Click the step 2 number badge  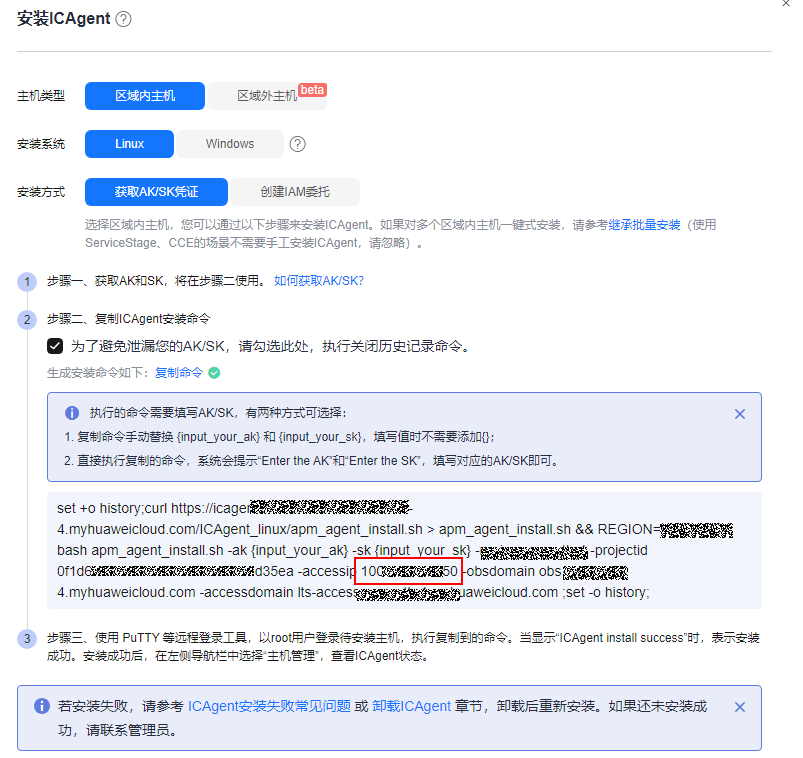(x=27, y=320)
